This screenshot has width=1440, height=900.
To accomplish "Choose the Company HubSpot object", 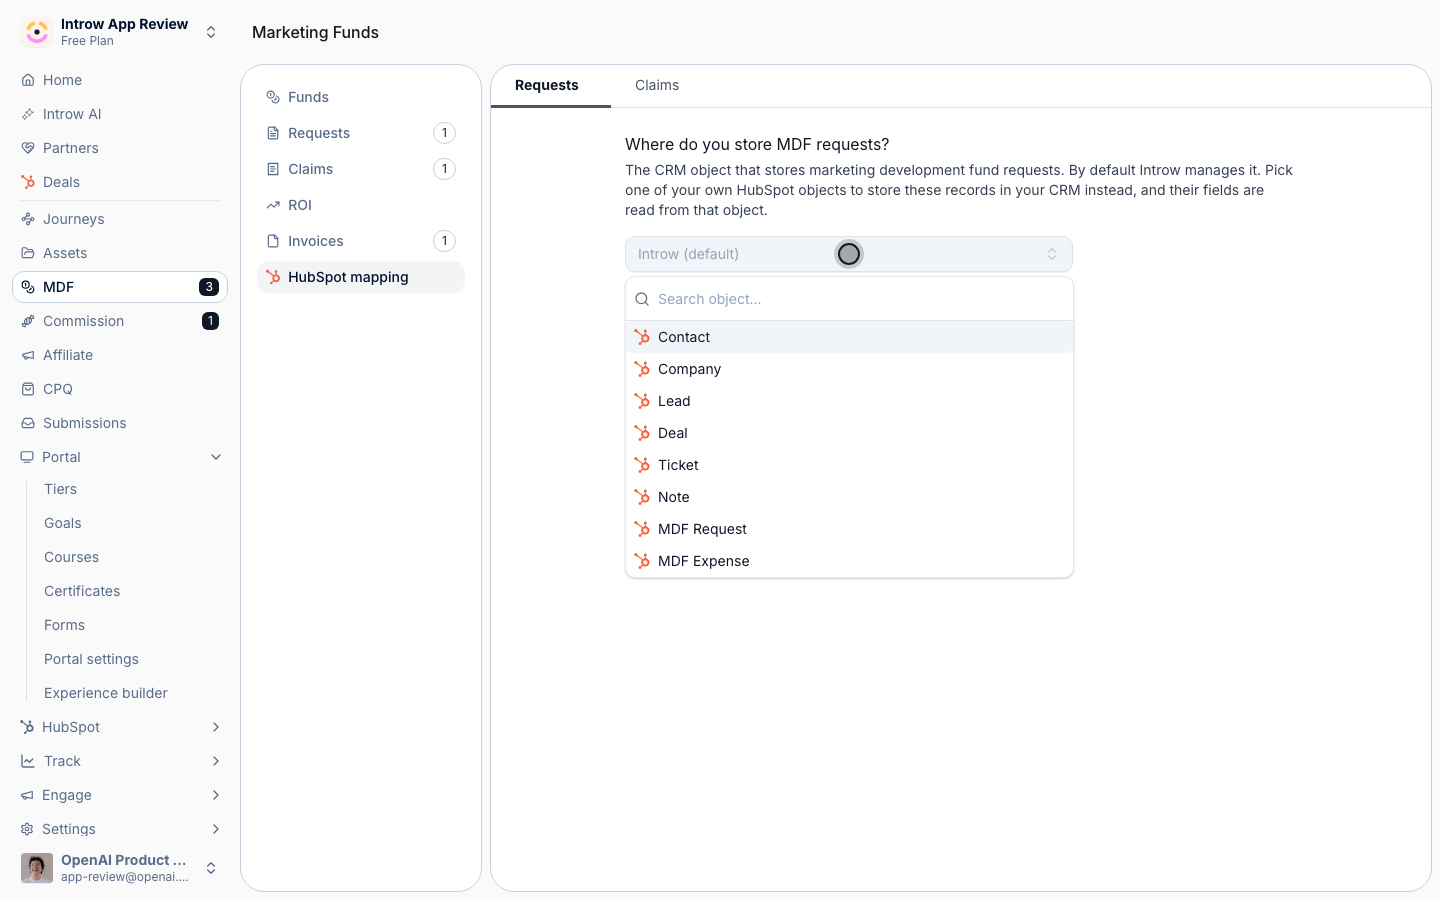I will pyautogui.click(x=849, y=369).
